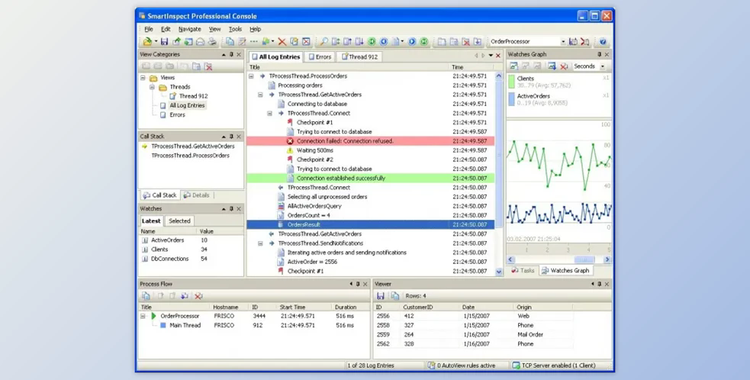750x380 pixels.
Task: Click the blue square icon beside Main Thread
Action: point(163,325)
